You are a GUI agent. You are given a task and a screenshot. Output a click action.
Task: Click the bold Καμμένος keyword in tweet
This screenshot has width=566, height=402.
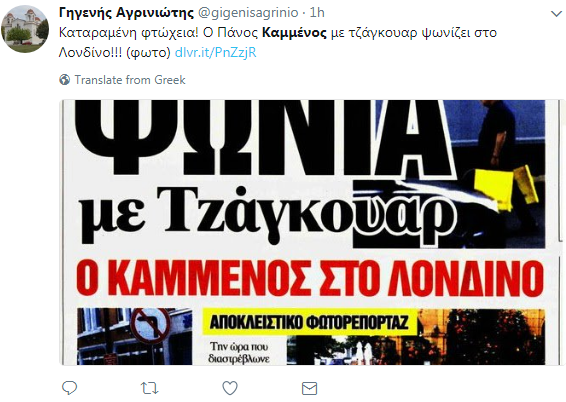tap(294, 33)
